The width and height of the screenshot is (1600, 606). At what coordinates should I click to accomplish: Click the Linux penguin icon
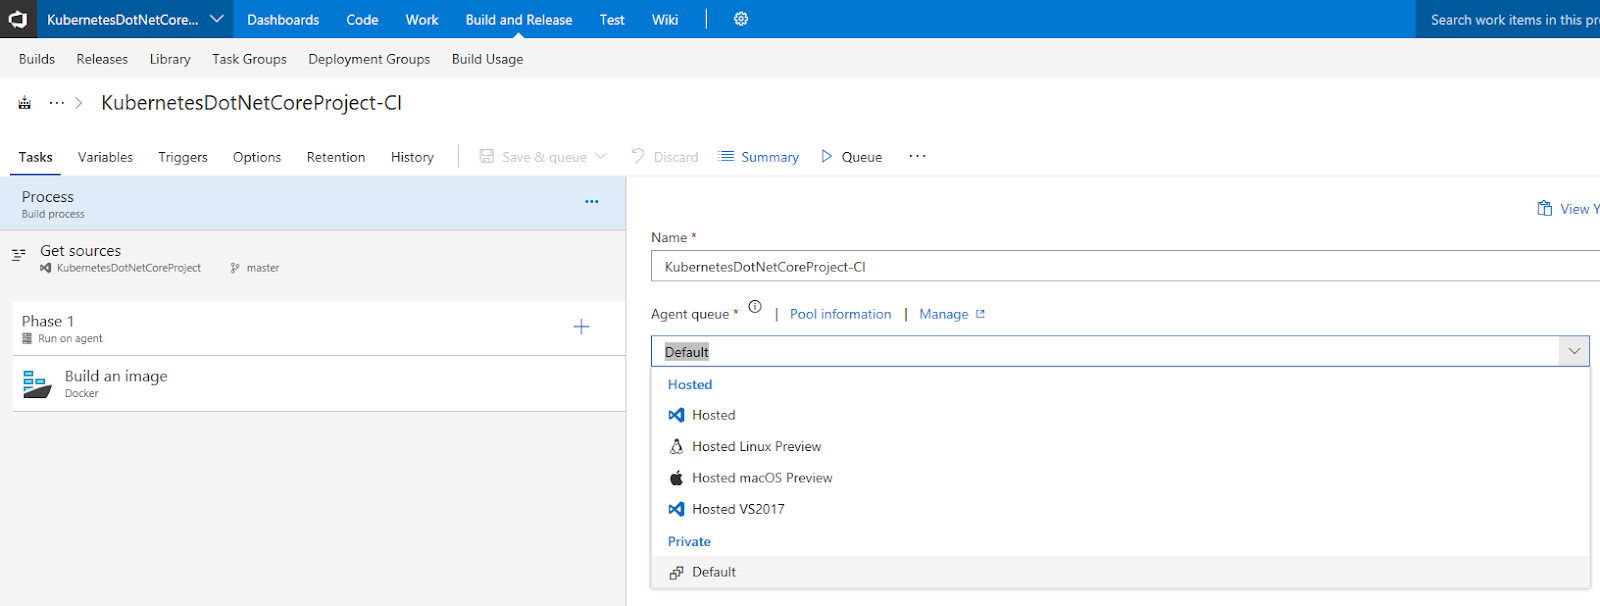tap(676, 446)
